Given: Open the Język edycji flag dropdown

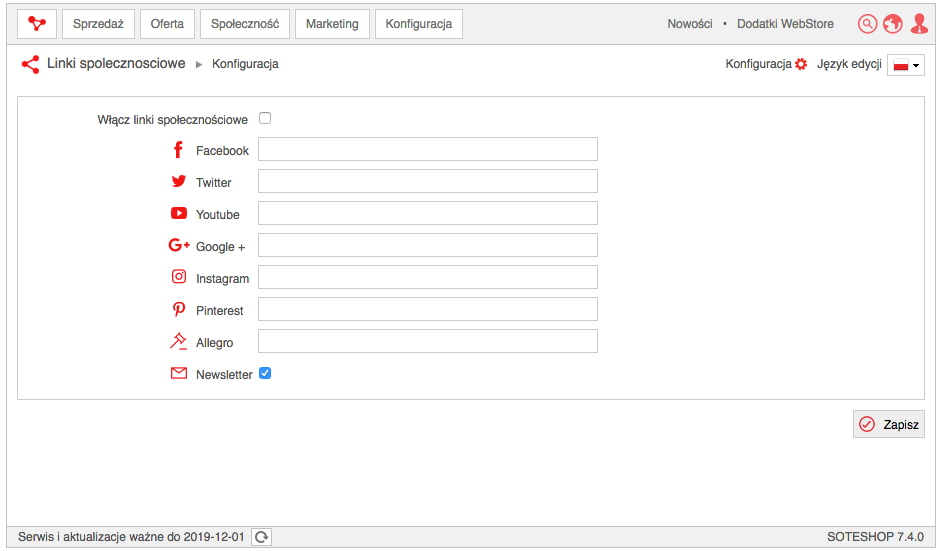Looking at the screenshot, I should coord(906,65).
